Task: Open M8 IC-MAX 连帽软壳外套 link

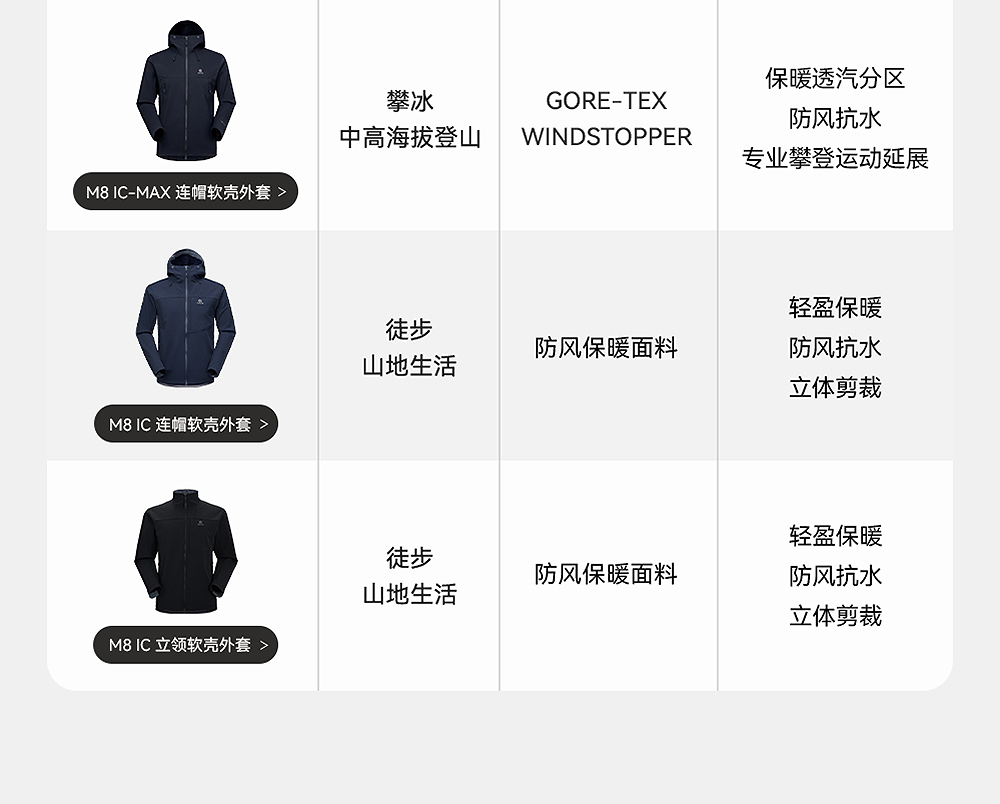Action: [x=186, y=191]
